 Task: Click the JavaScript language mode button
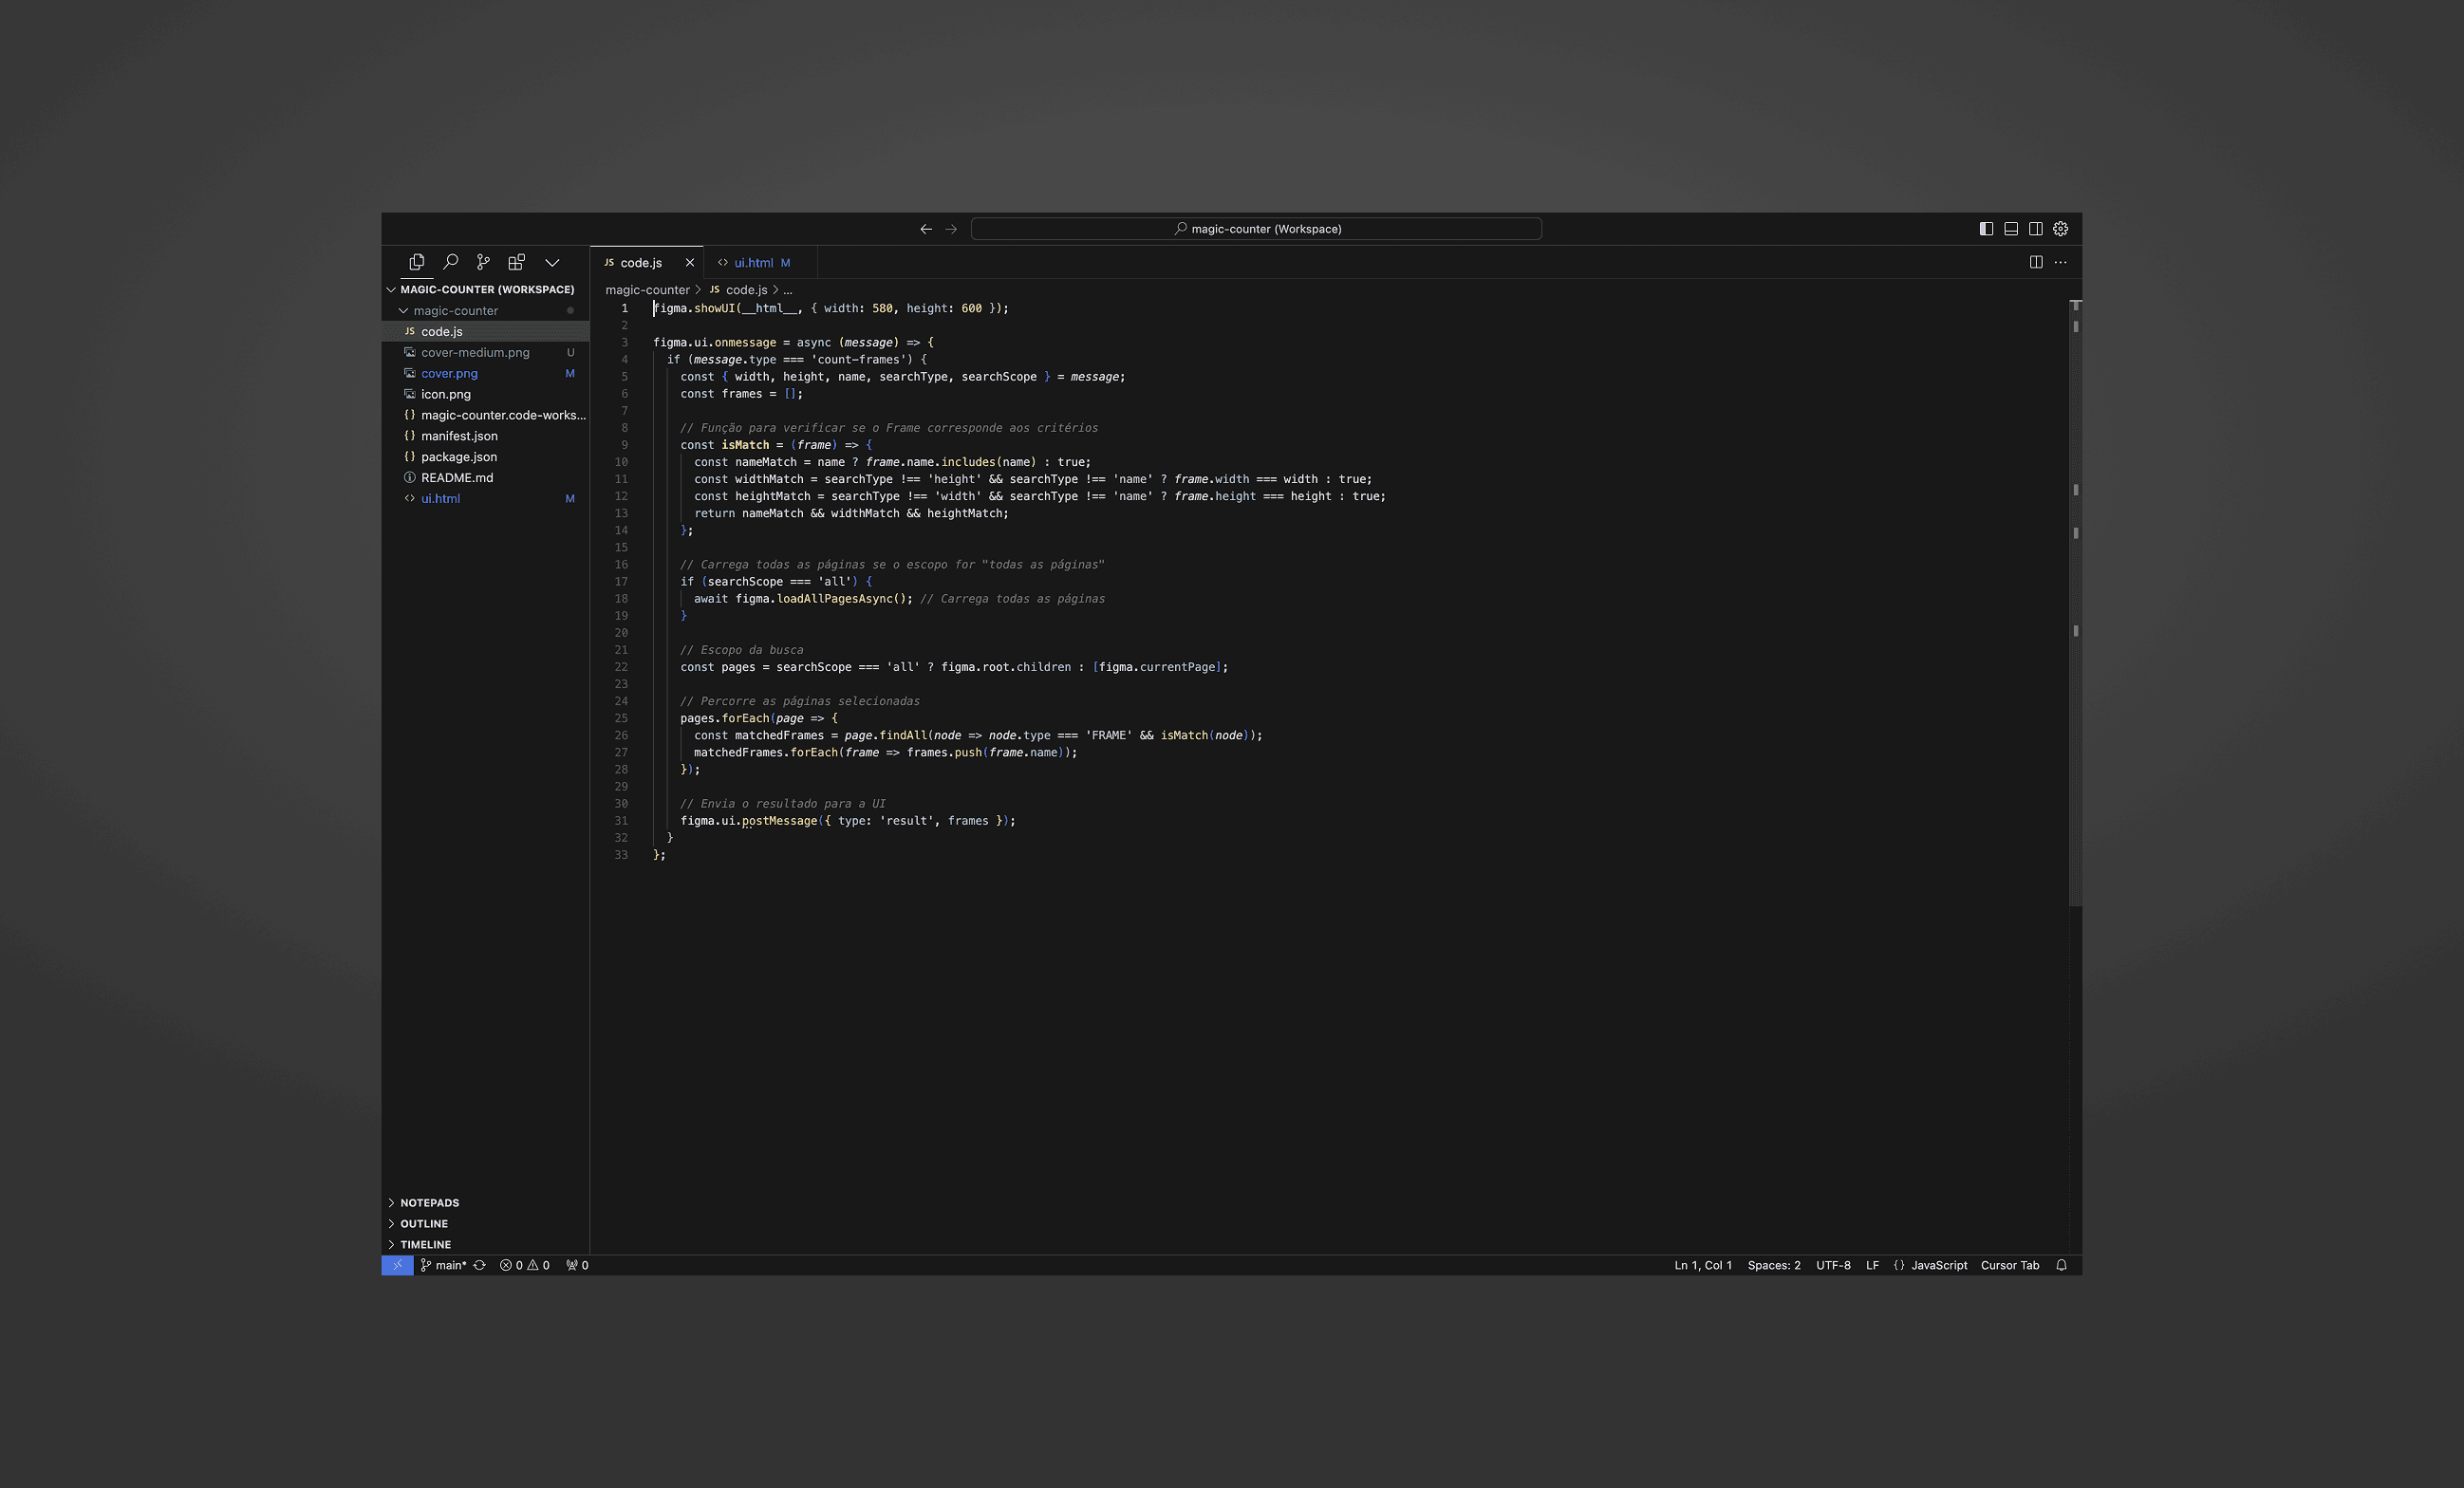pos(1938,1265)
